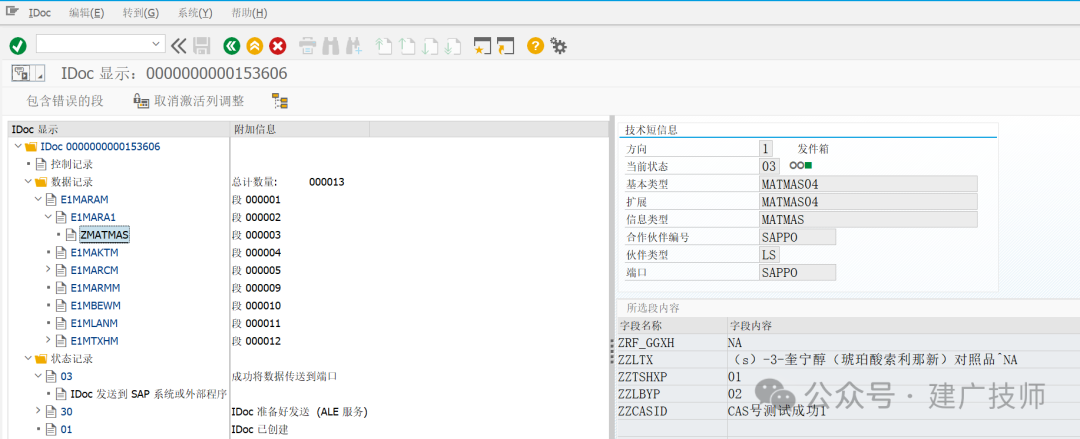Open the 系统(Y) menu

[195, 13]
